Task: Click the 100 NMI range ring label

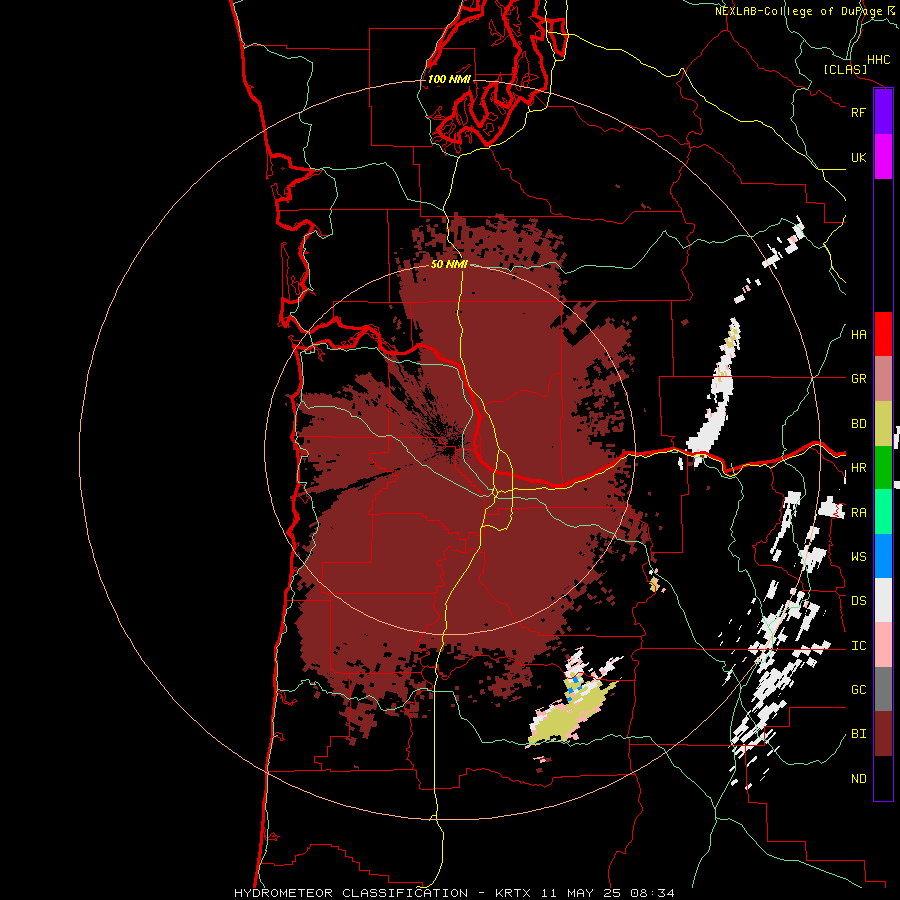Action: (449, 79)
